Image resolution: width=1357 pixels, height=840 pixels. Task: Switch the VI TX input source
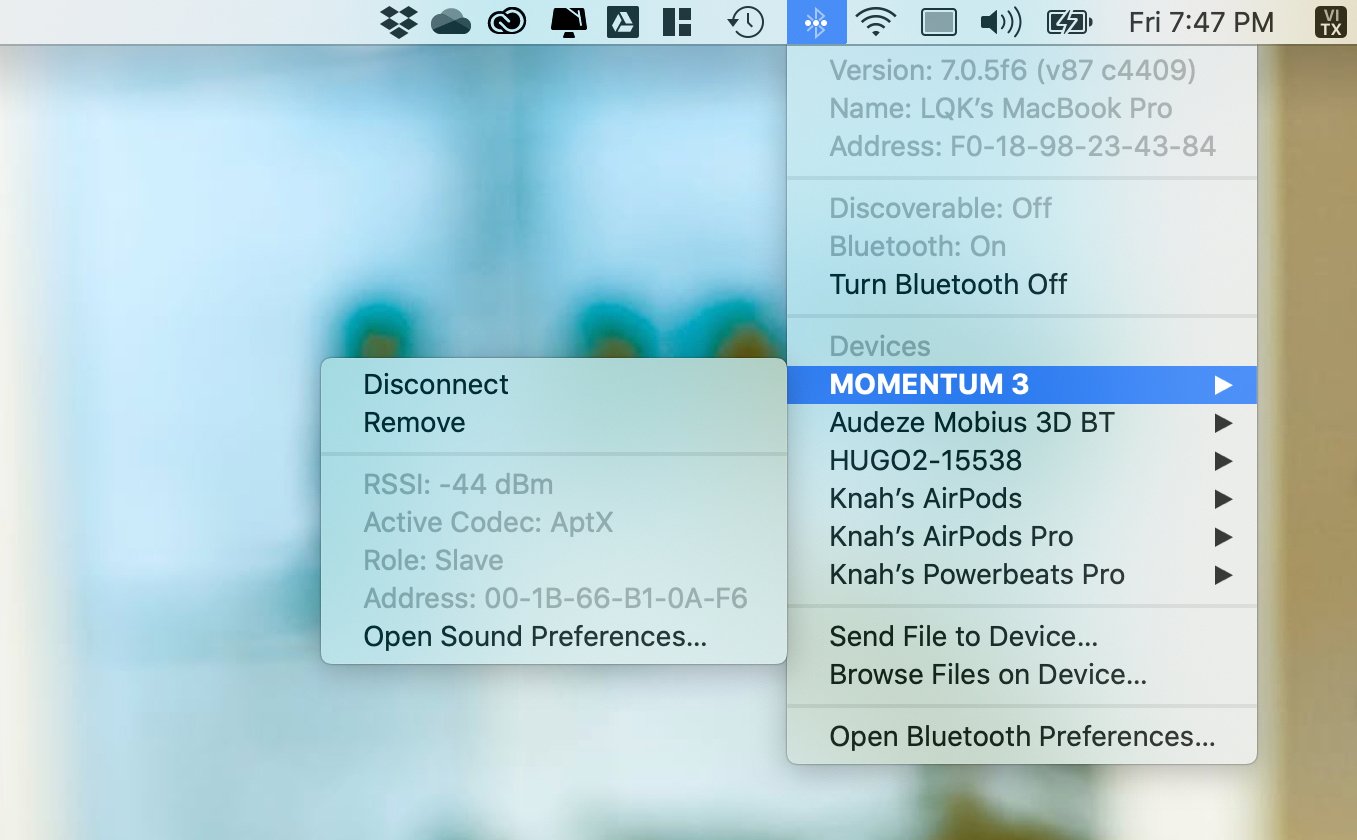[1330, 21]
